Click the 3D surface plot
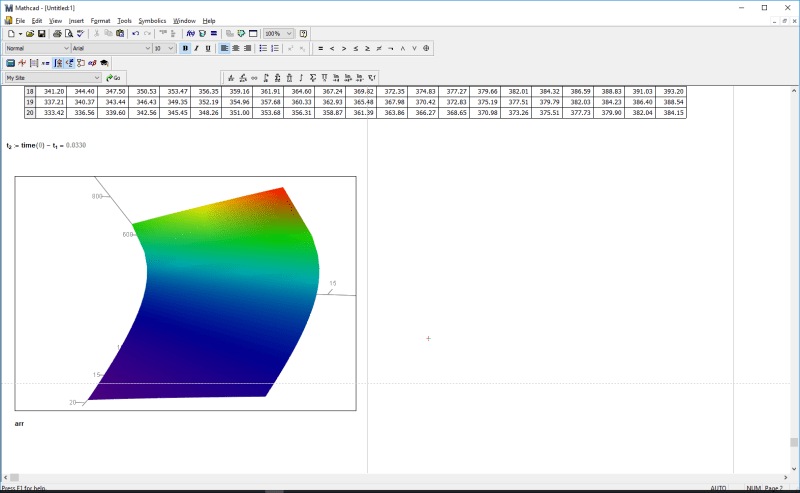 tap(186, 293)
